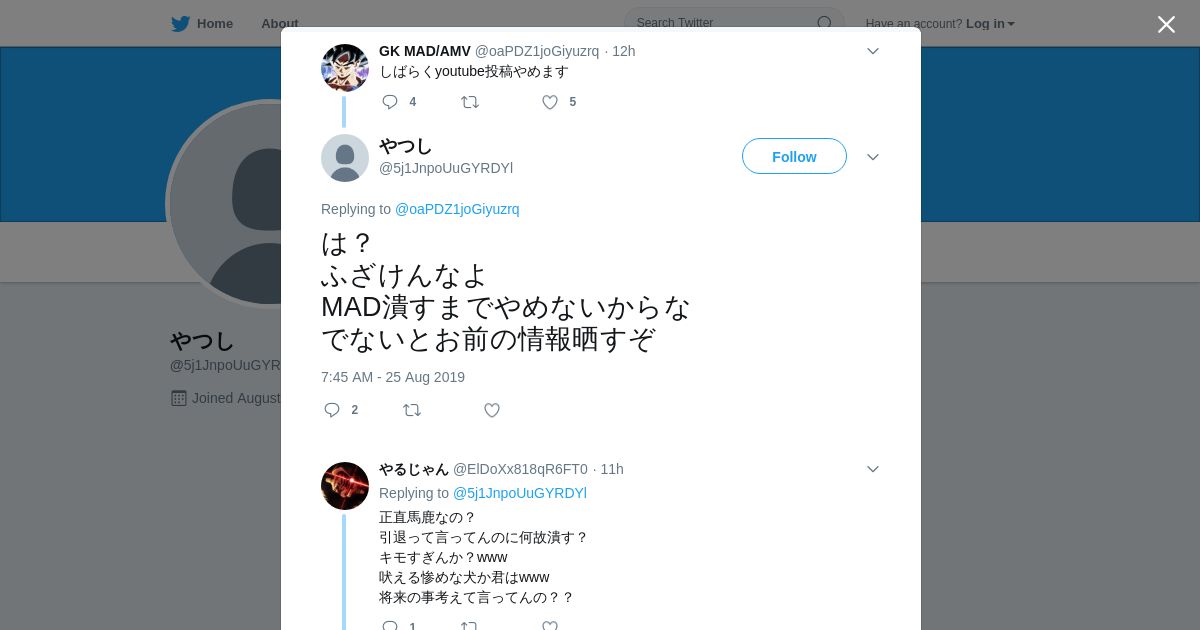Like the main tweet from 25 Aug 2019
The height and width of the screenshot is (630, 1200).
pos(492,410)
